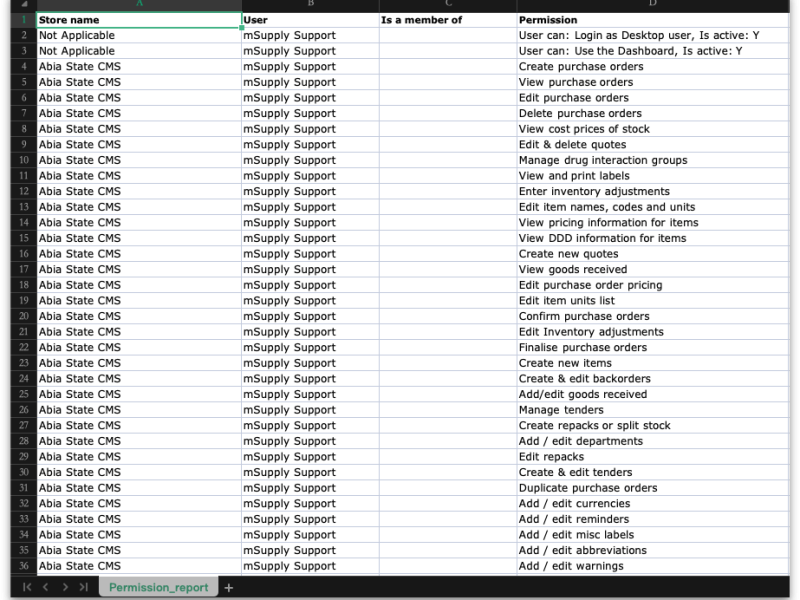The height and width of the screenshot is (600, 800).
Task: Click Abia State CMS cell in row 4
Action: (139, 66)
